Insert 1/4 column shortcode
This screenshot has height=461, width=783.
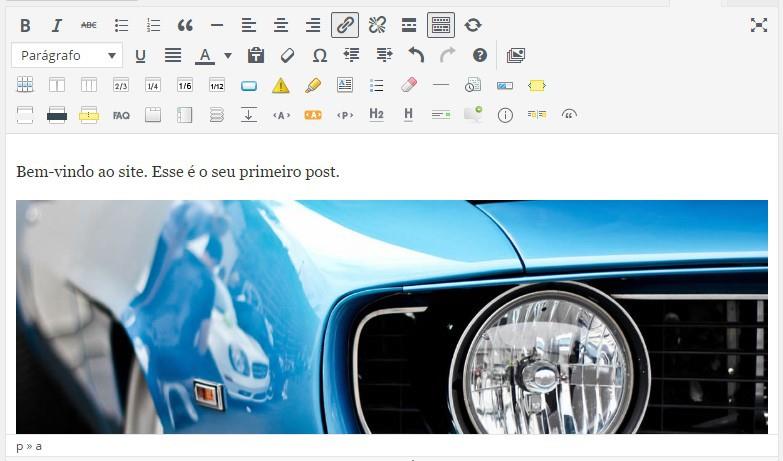click(x=153, y=85)
